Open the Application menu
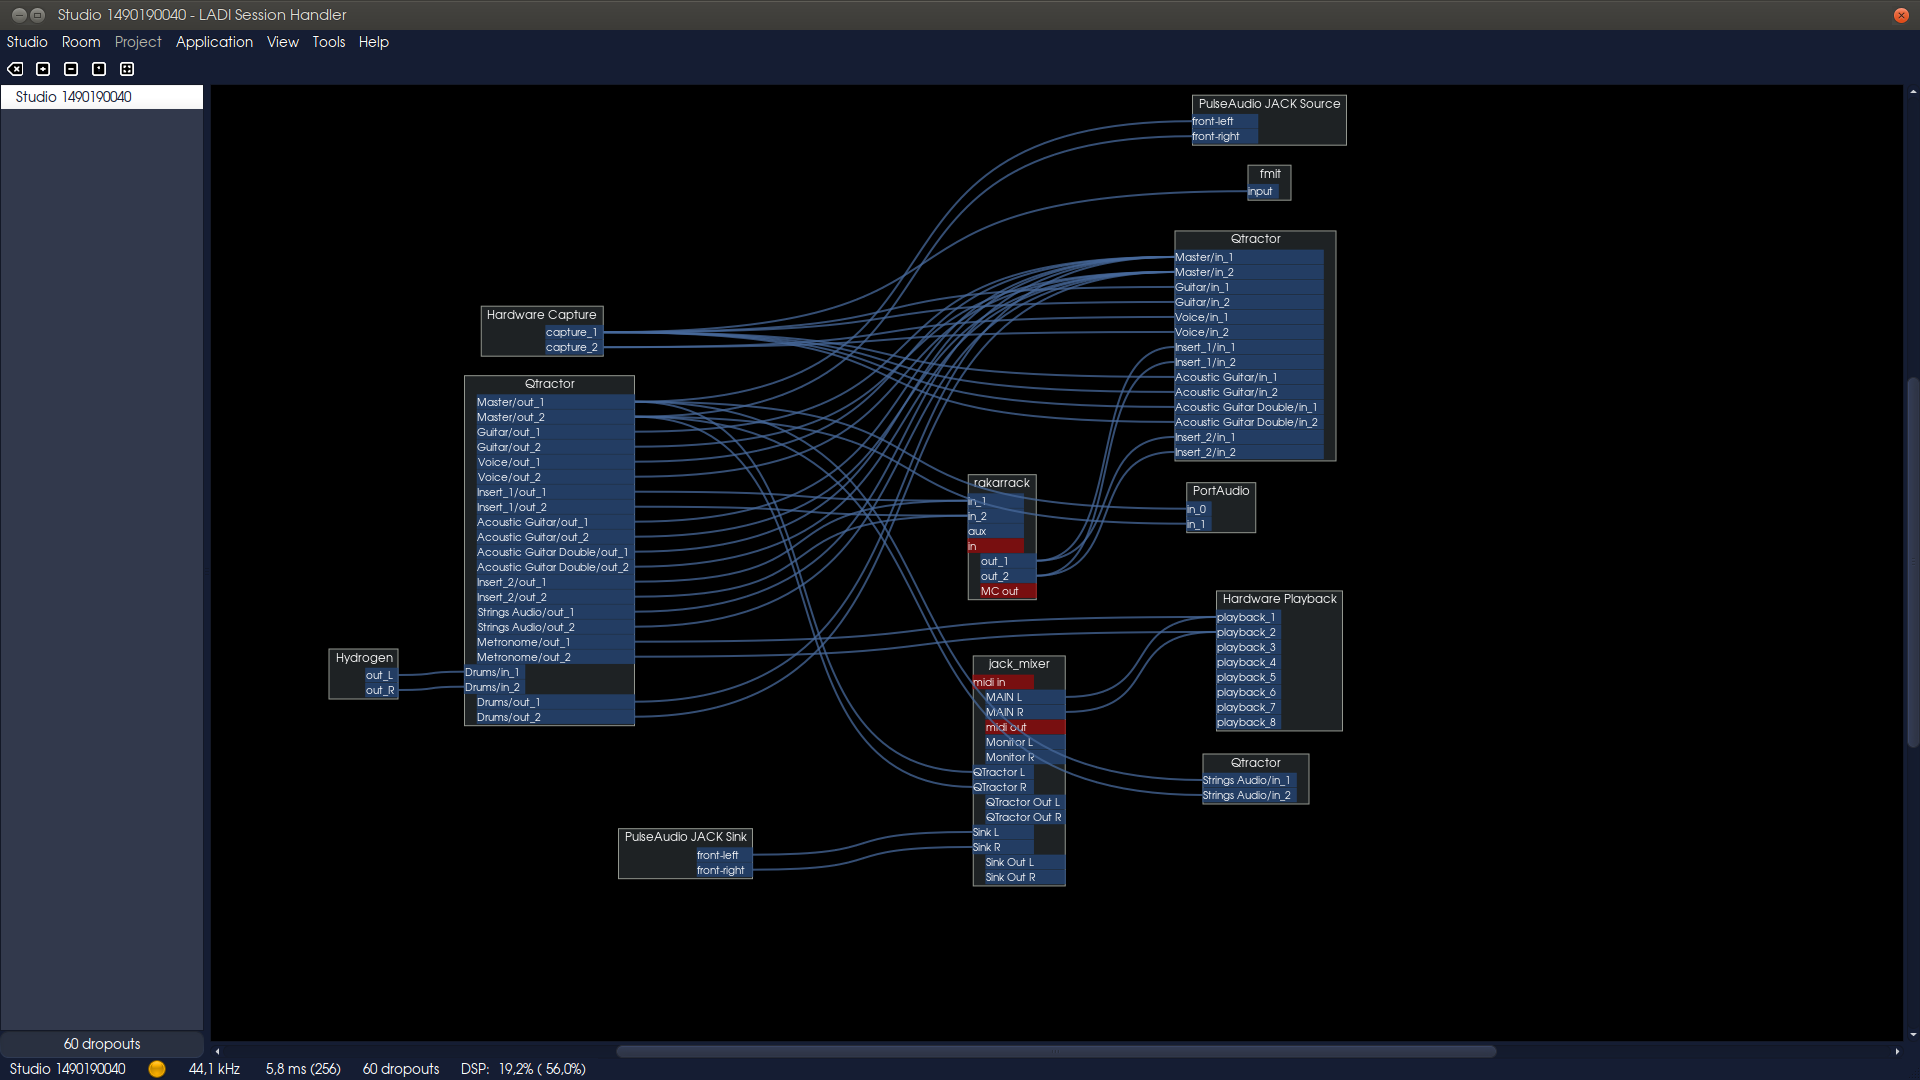The height and width of the screenshot is (1080, 1920). tap(214, 42)
